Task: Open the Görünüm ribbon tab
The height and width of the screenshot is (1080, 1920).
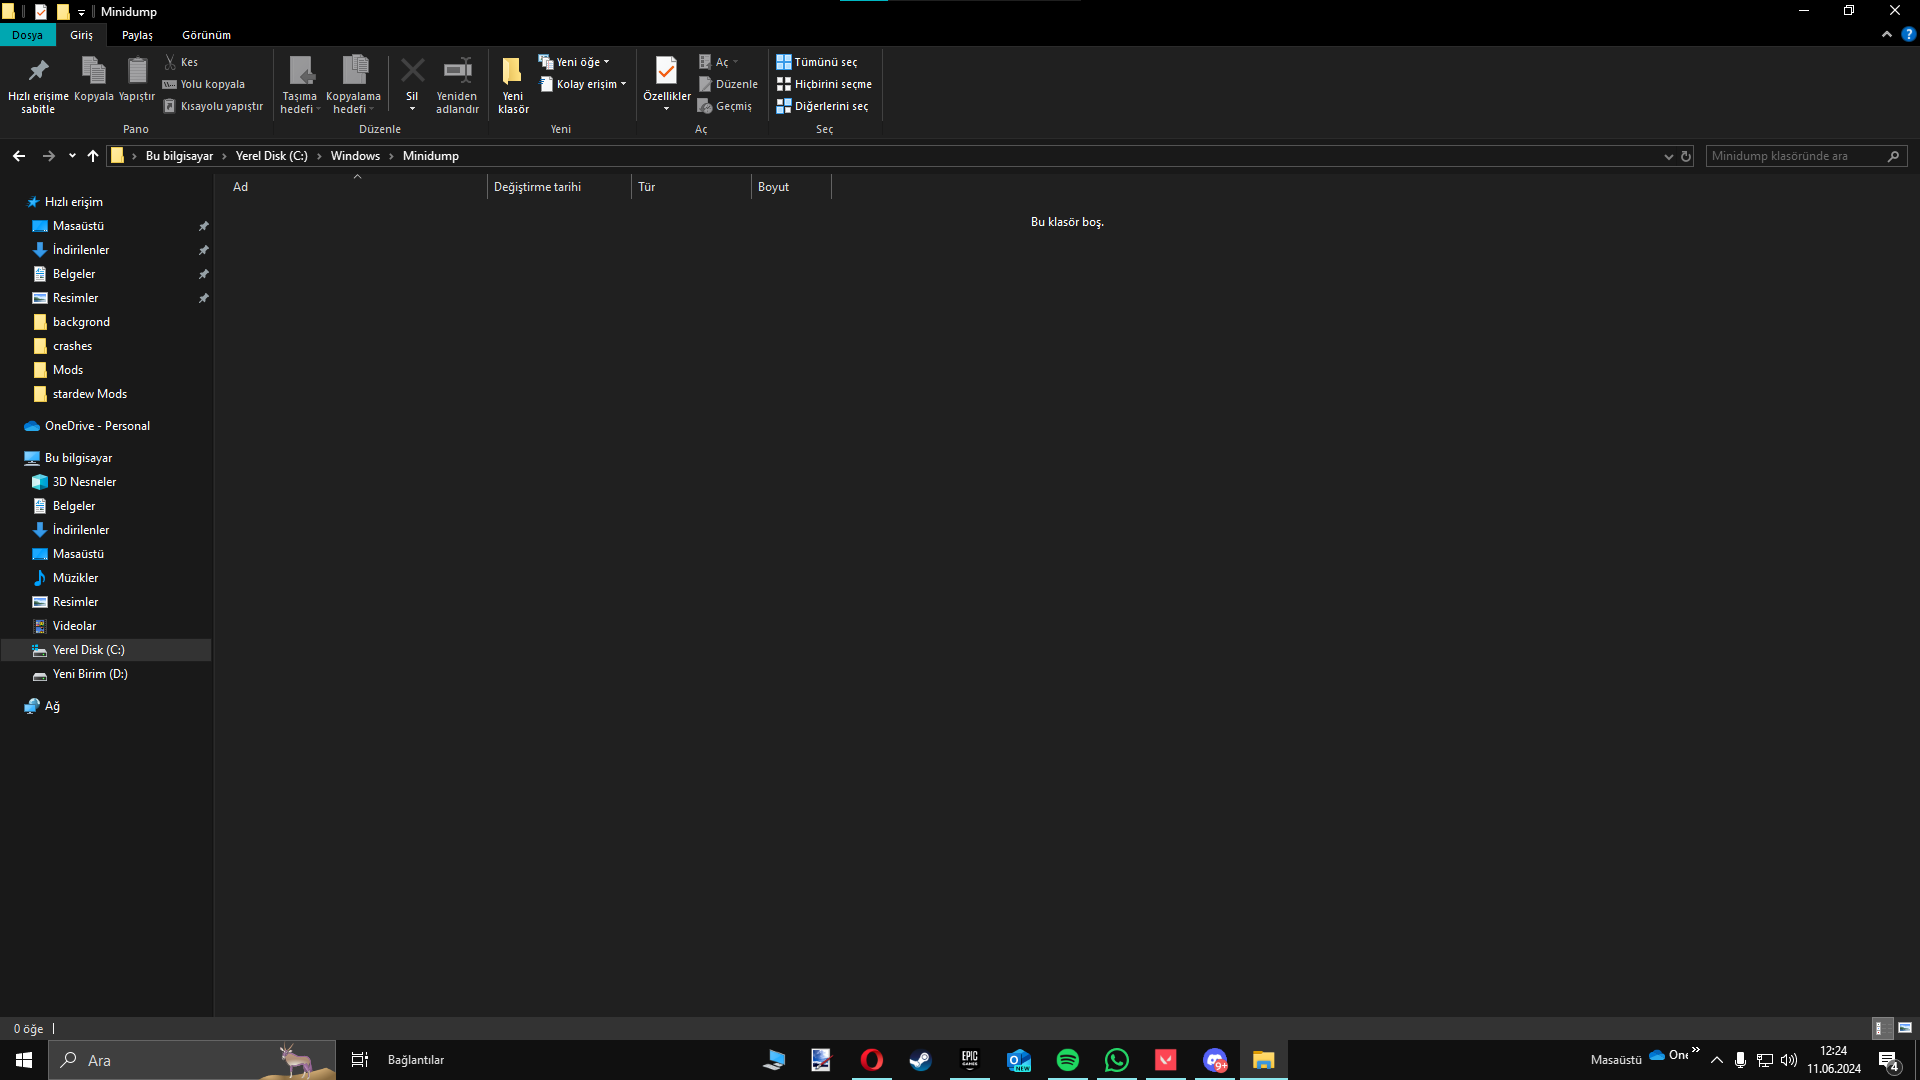Action: pos(206,35)
